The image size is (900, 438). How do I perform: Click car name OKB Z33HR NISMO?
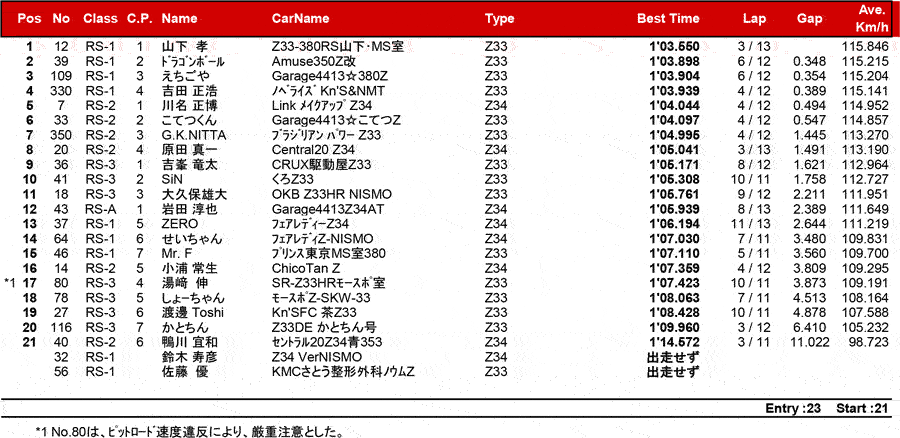[x=327, y=194]
